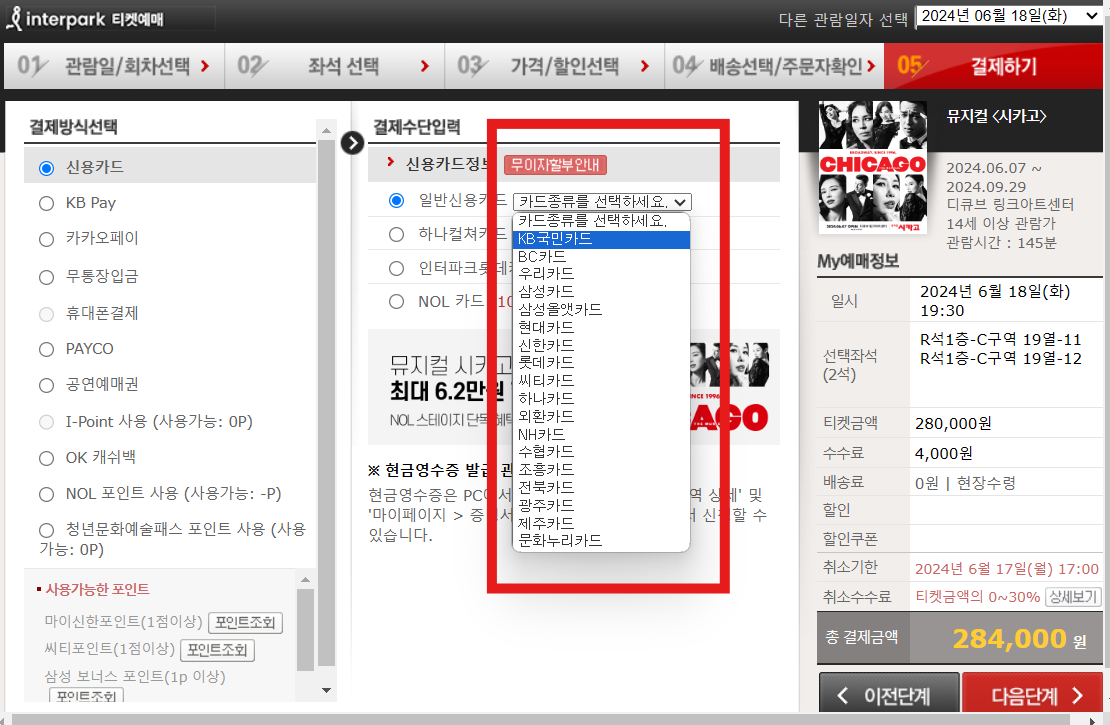
Task: Go to step 01 관람일/회차선택
Action: 114,66
